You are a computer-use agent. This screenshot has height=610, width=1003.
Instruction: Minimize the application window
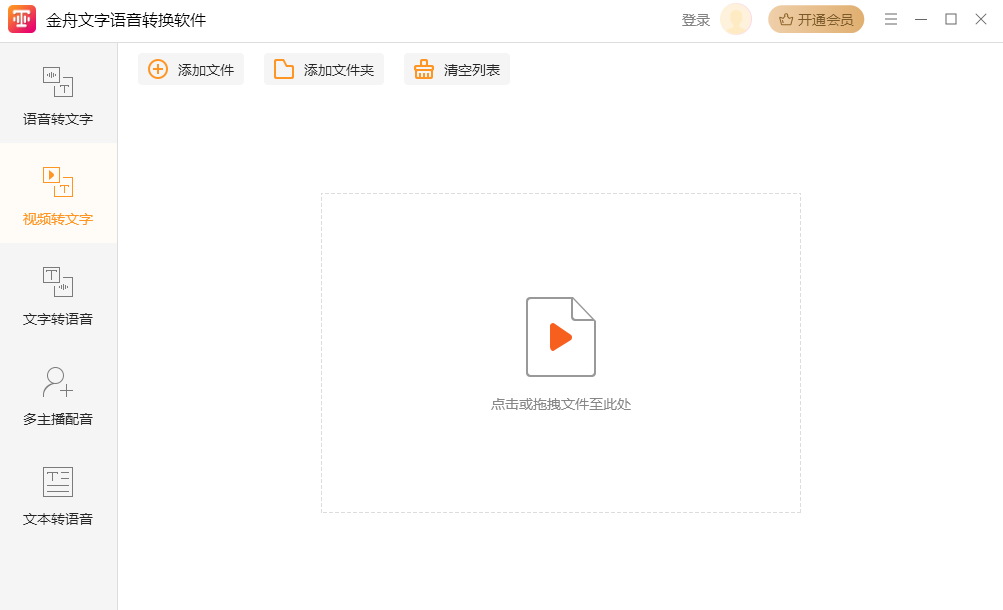pyautogui.click(x=921, y=19)
